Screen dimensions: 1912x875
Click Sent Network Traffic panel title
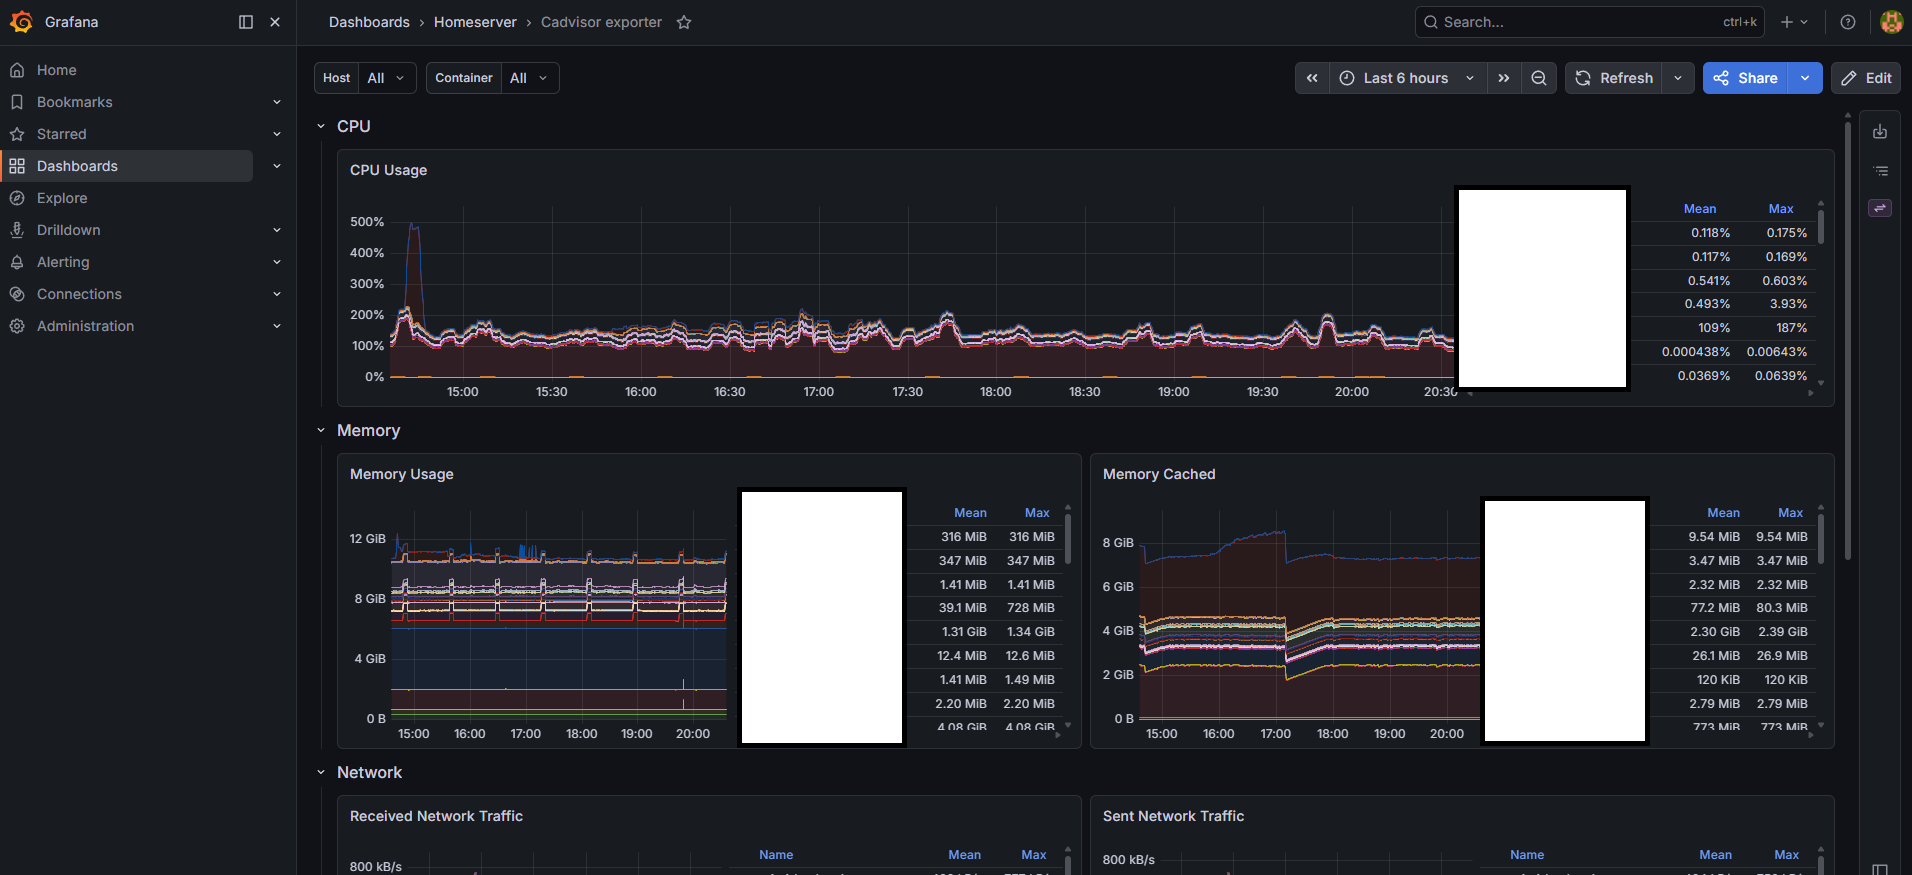(1173, 816)
